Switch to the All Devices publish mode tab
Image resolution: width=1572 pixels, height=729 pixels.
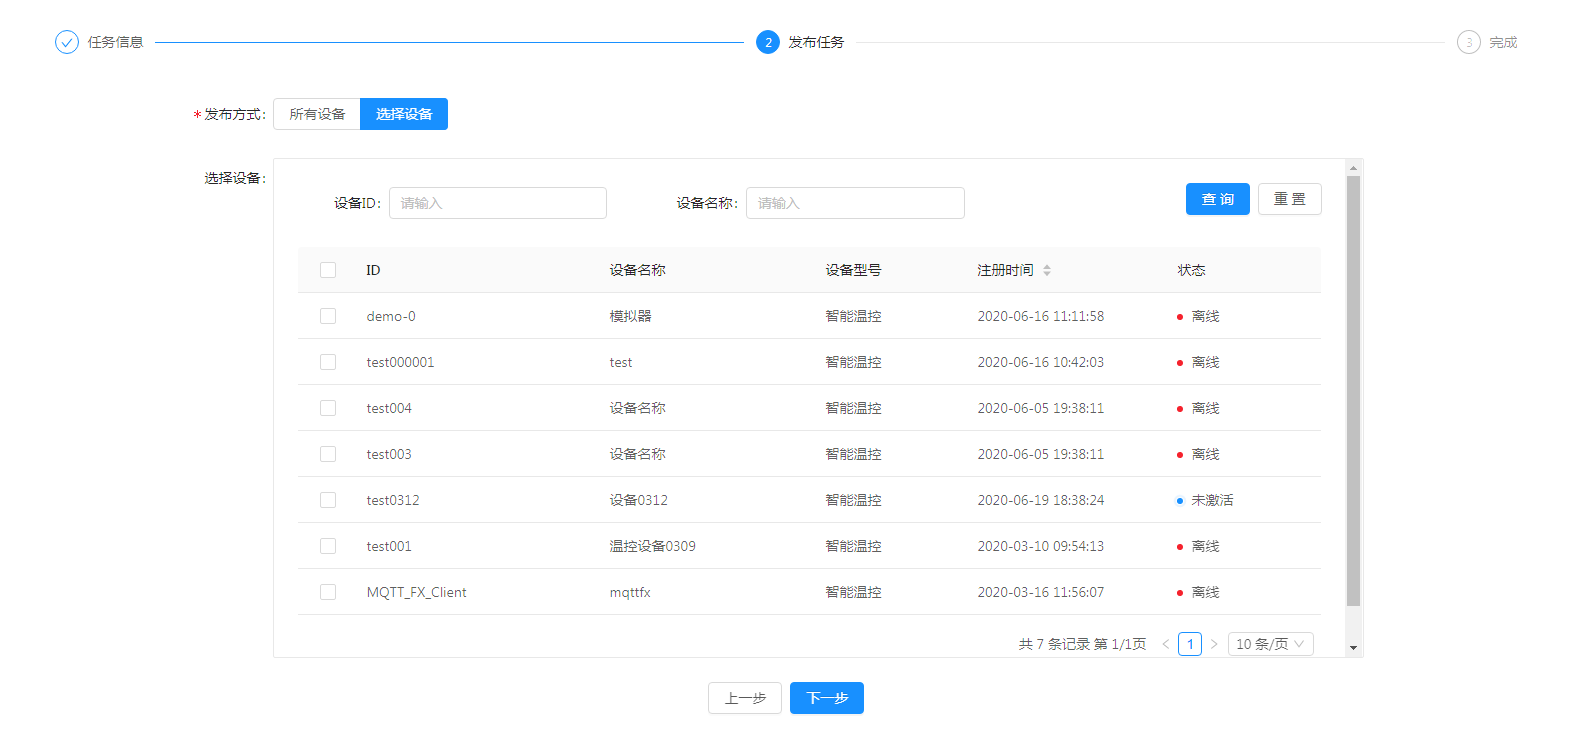pyautogui.click(x=317, y=114)
